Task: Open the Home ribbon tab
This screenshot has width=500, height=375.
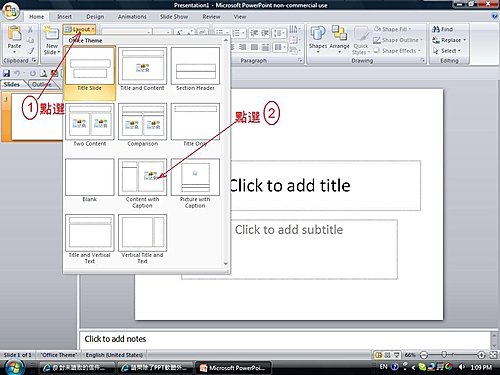Action: [36, 16]
